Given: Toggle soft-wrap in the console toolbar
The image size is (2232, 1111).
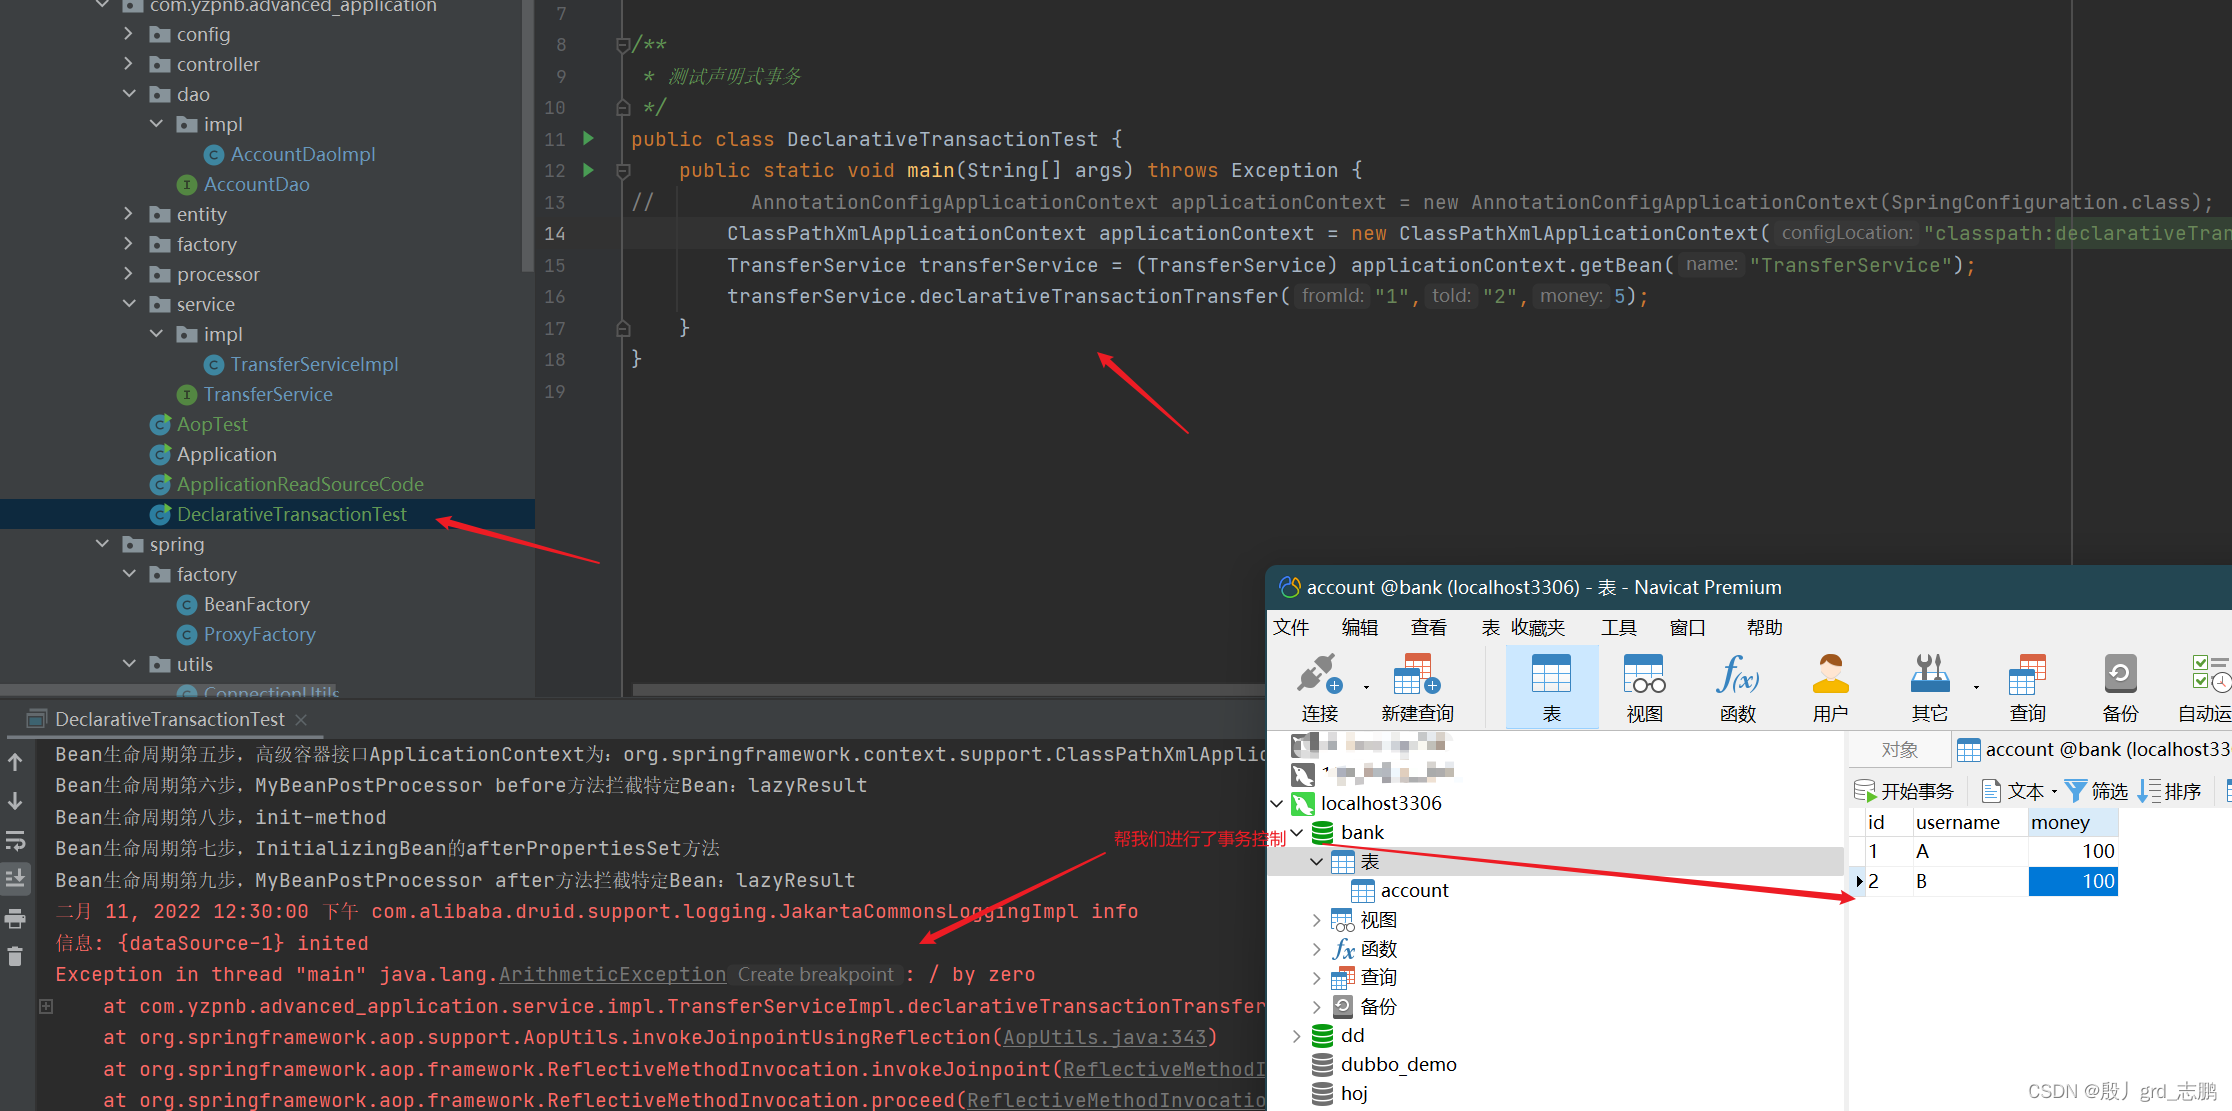Looking at the screenshot, I should pos(15,840).
